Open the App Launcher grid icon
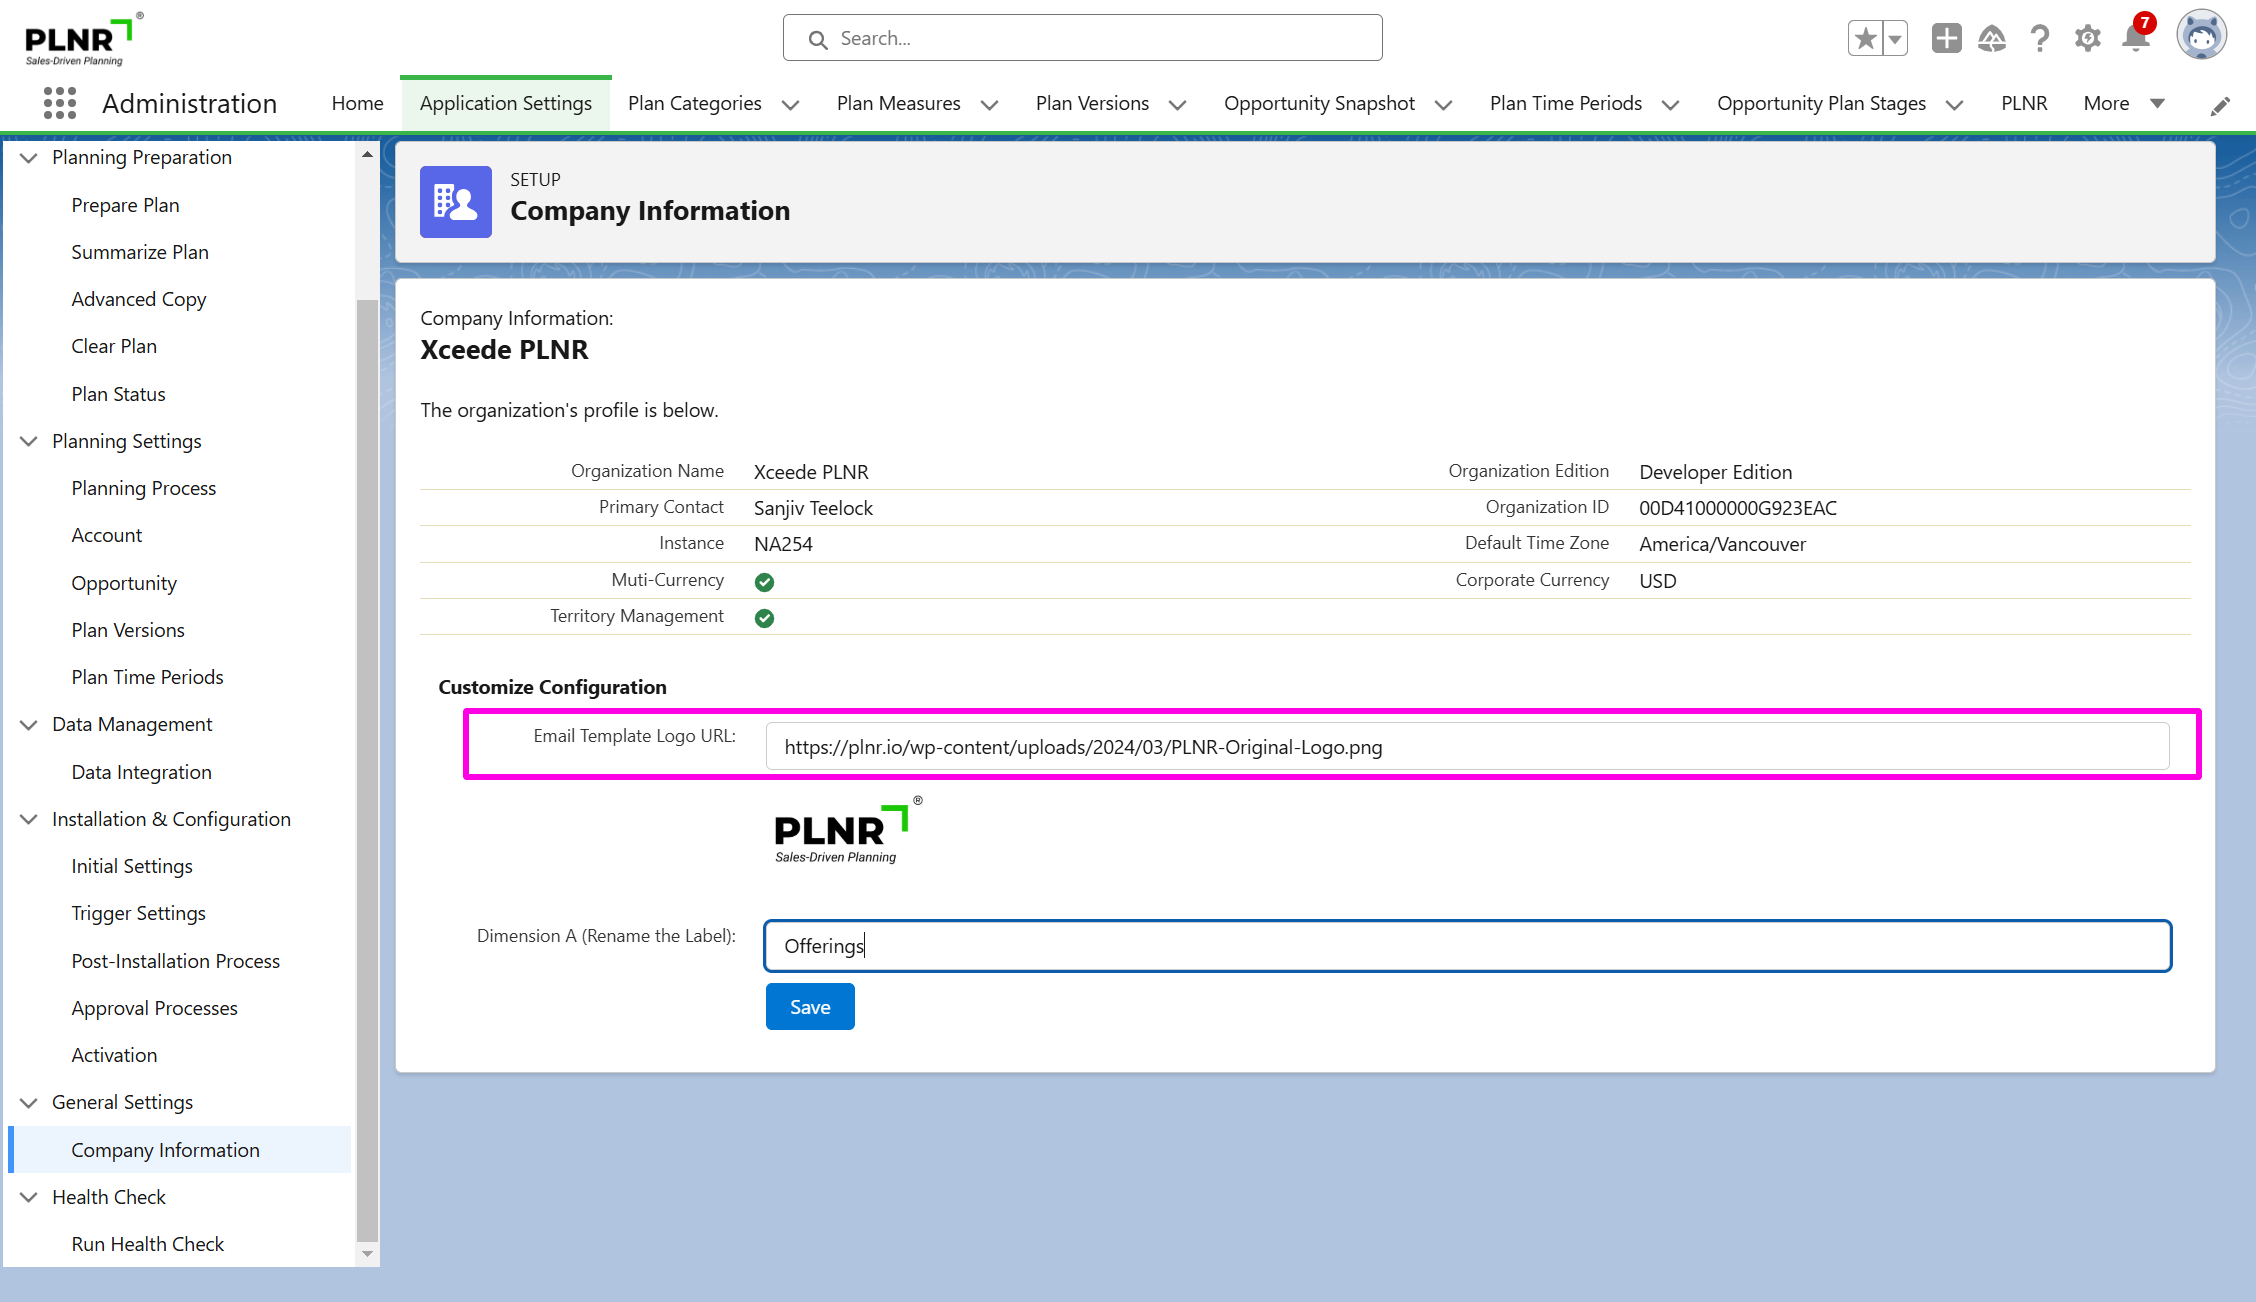Viewport: 2256px width, 1302px height. [x=60, y=103]
